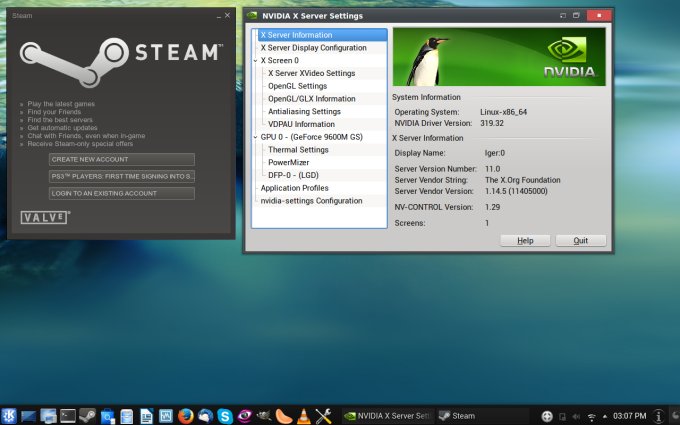Click the NVIDIA logo icon in window title bar
This screenshot has height=425, width=680.
point(252,16)
